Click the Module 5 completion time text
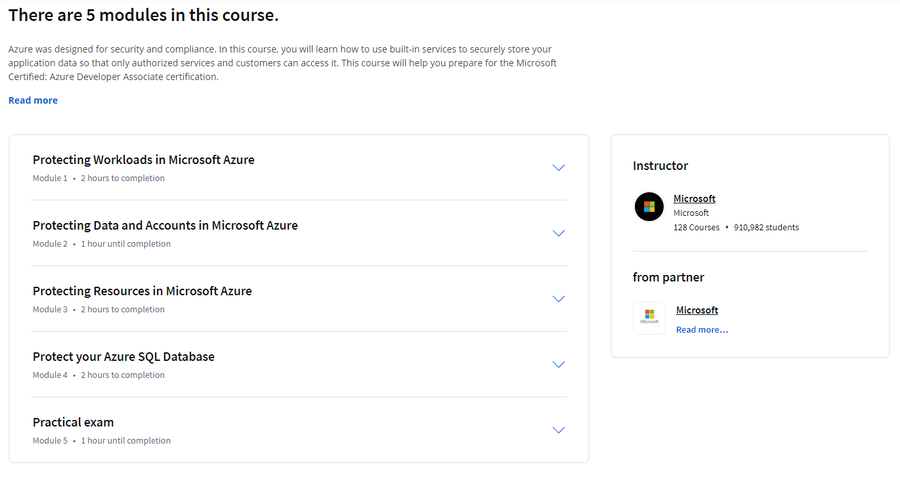The width and height of the screenshot is (900, 477). 126,440
